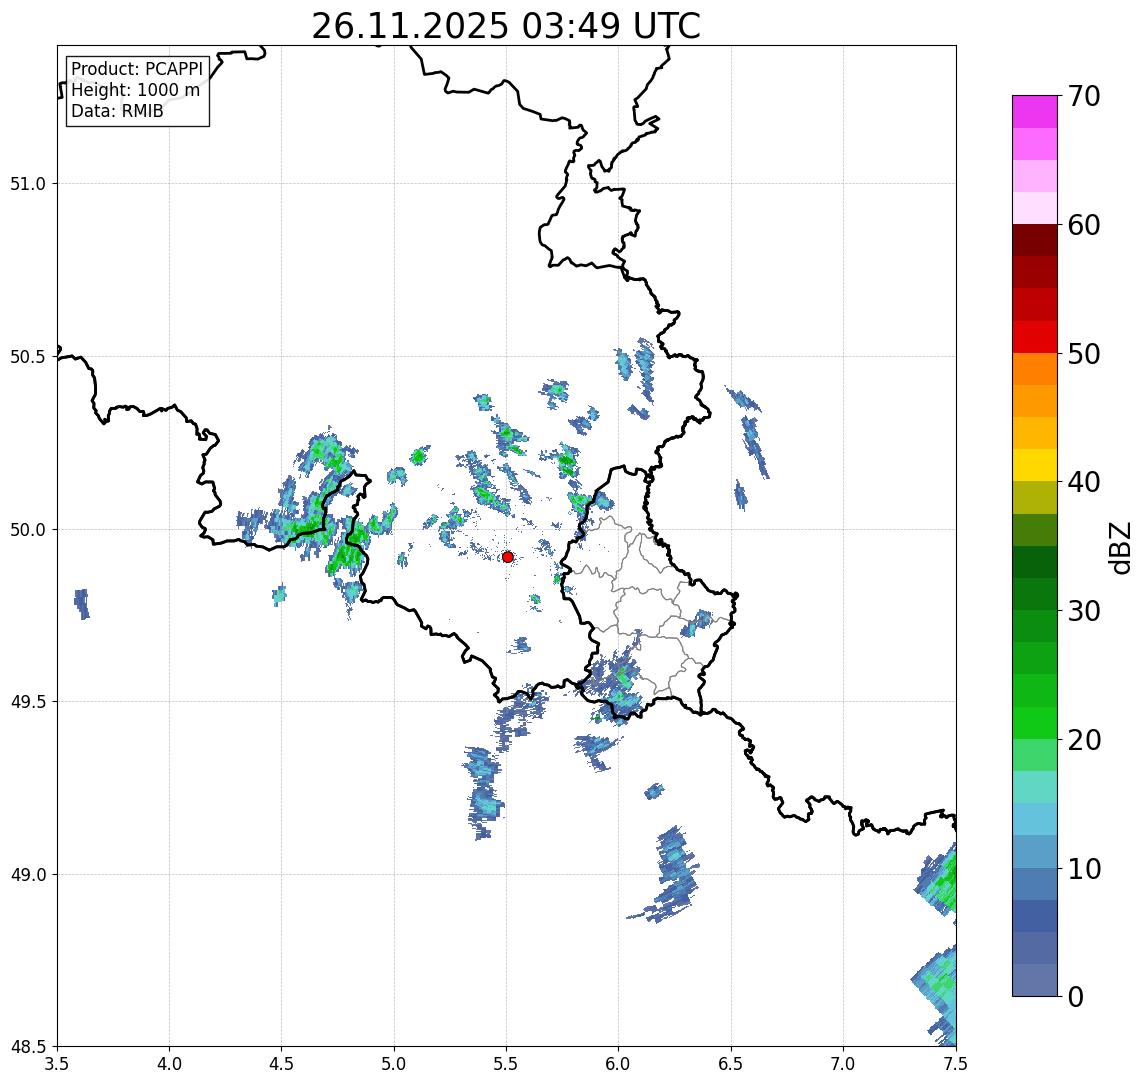This screenshot has height=1084, width=1145.
Task: Click the 'Data: RMIB' label
Action: point(117,111)
